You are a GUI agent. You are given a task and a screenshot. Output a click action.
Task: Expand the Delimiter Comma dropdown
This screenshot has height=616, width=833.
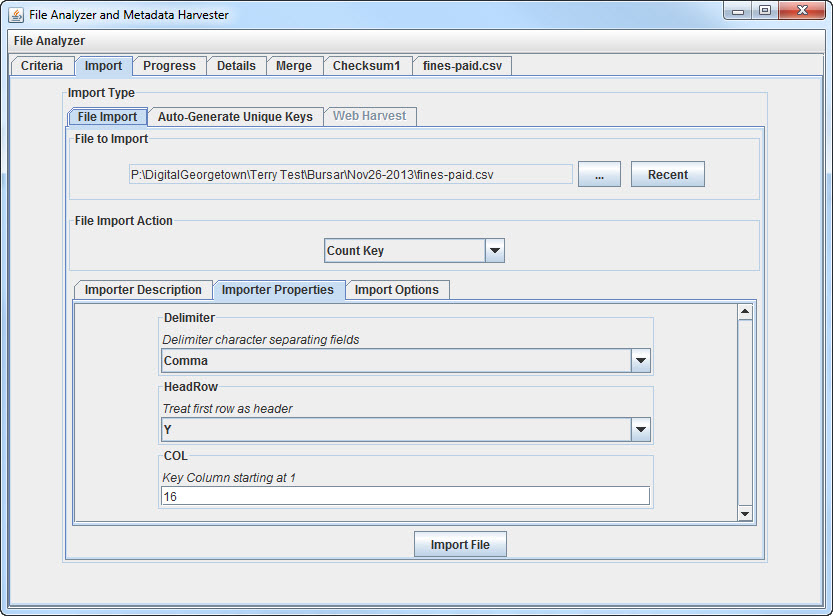pos(640,361)
